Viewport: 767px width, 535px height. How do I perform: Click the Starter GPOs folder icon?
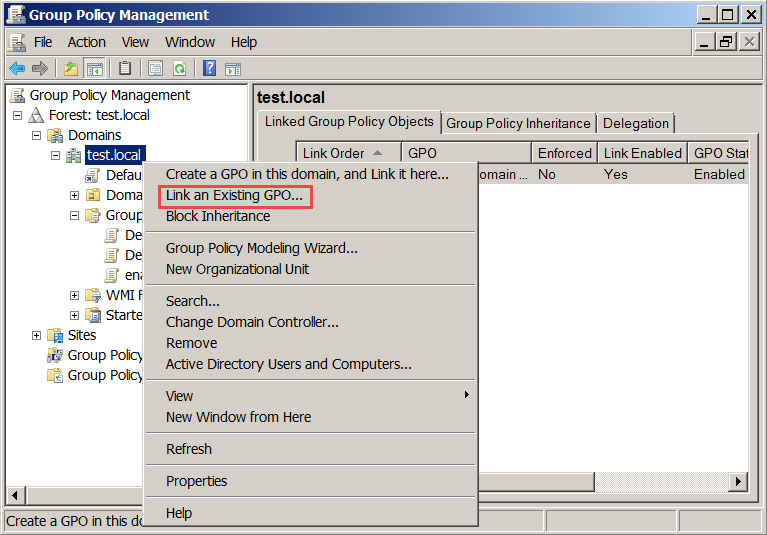(93, 315)
